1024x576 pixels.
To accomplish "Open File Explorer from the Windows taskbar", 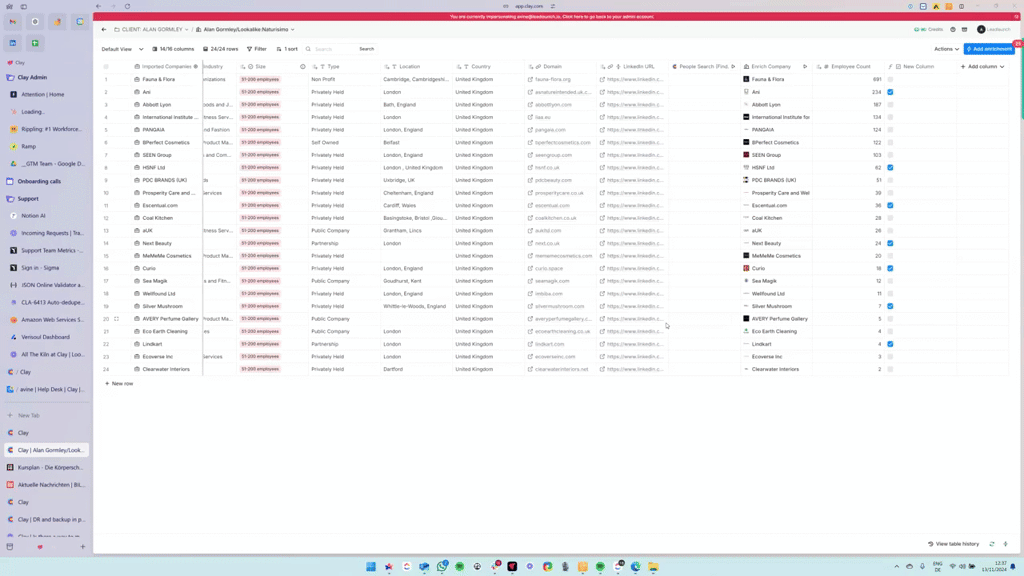I will tap(653, 567).
